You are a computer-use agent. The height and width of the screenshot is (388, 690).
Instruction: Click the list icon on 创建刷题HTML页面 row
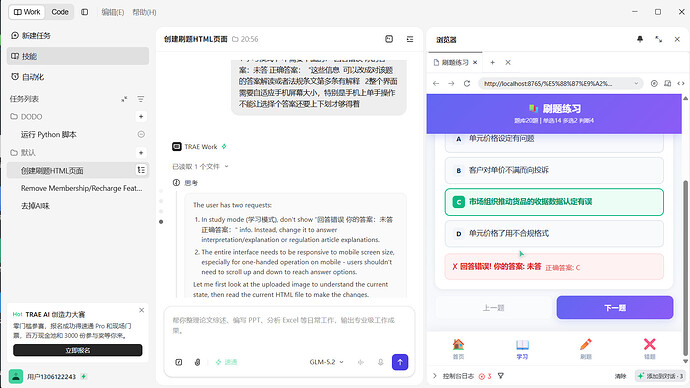click(x=141, y=170)
